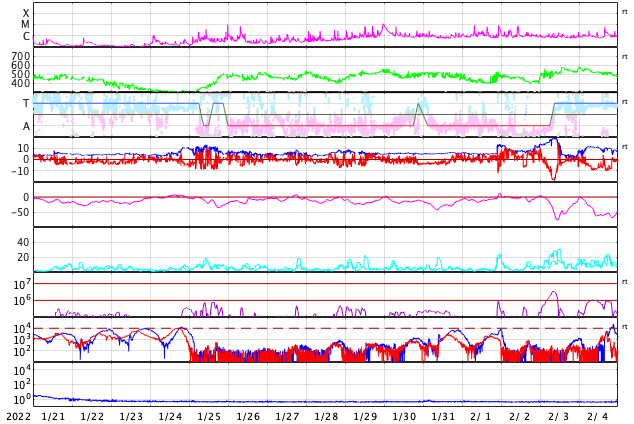The height and width of the screenshot is (424, 634).
Task: Click the 2022 year label at bottom left
Action: click(17, 416)
